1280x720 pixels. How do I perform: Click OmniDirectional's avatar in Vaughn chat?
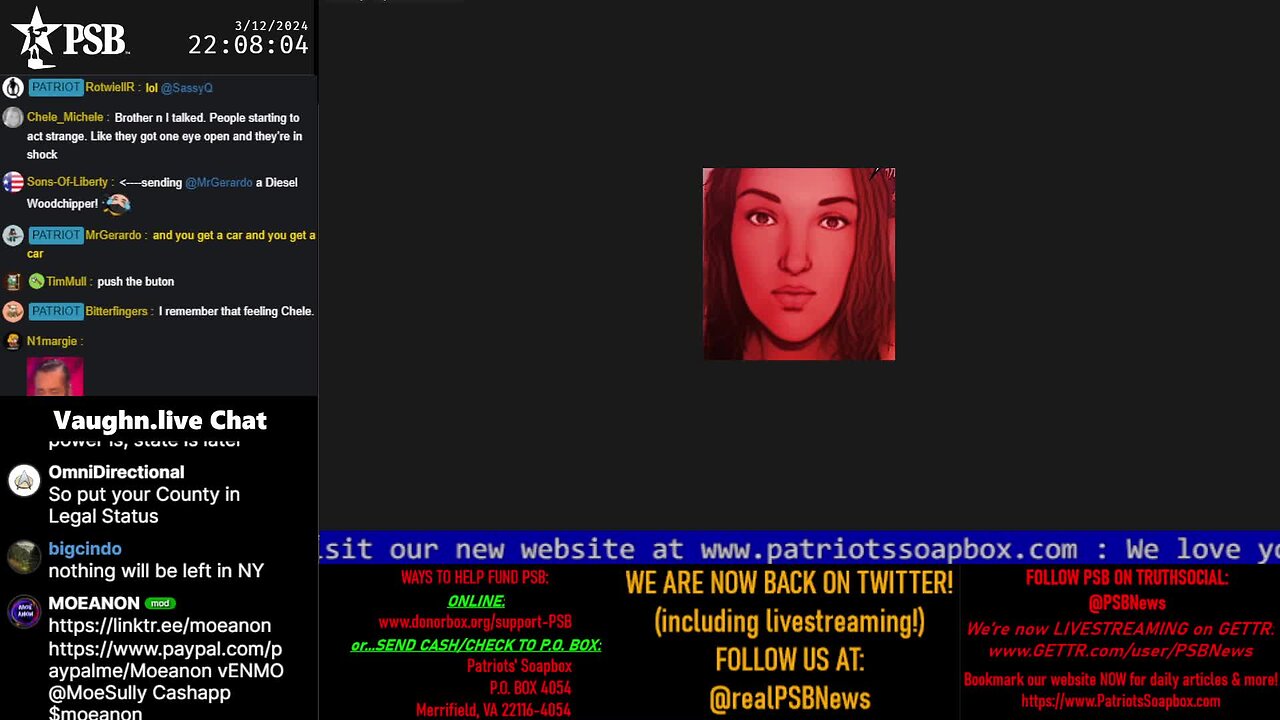[24, 481]
